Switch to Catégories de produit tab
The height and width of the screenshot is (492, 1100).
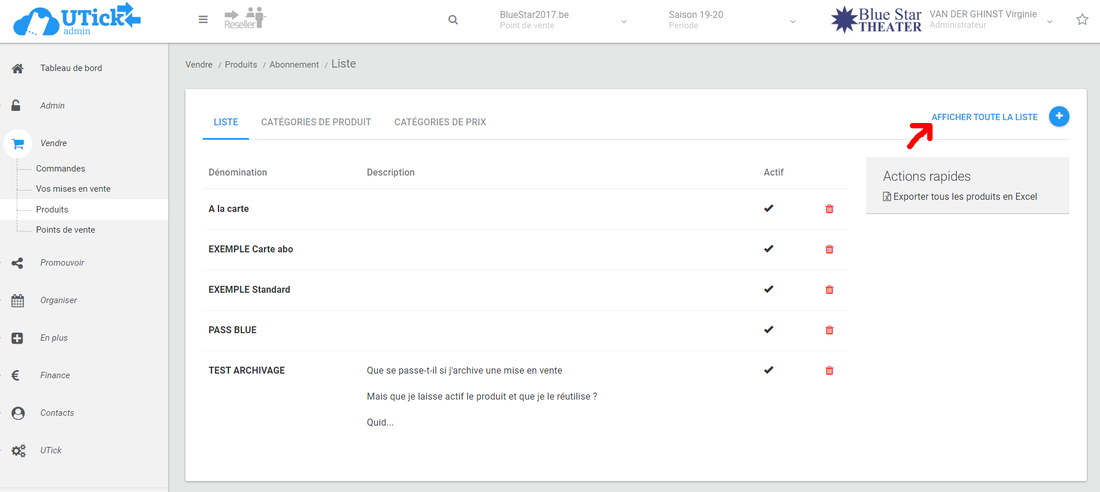316,122
